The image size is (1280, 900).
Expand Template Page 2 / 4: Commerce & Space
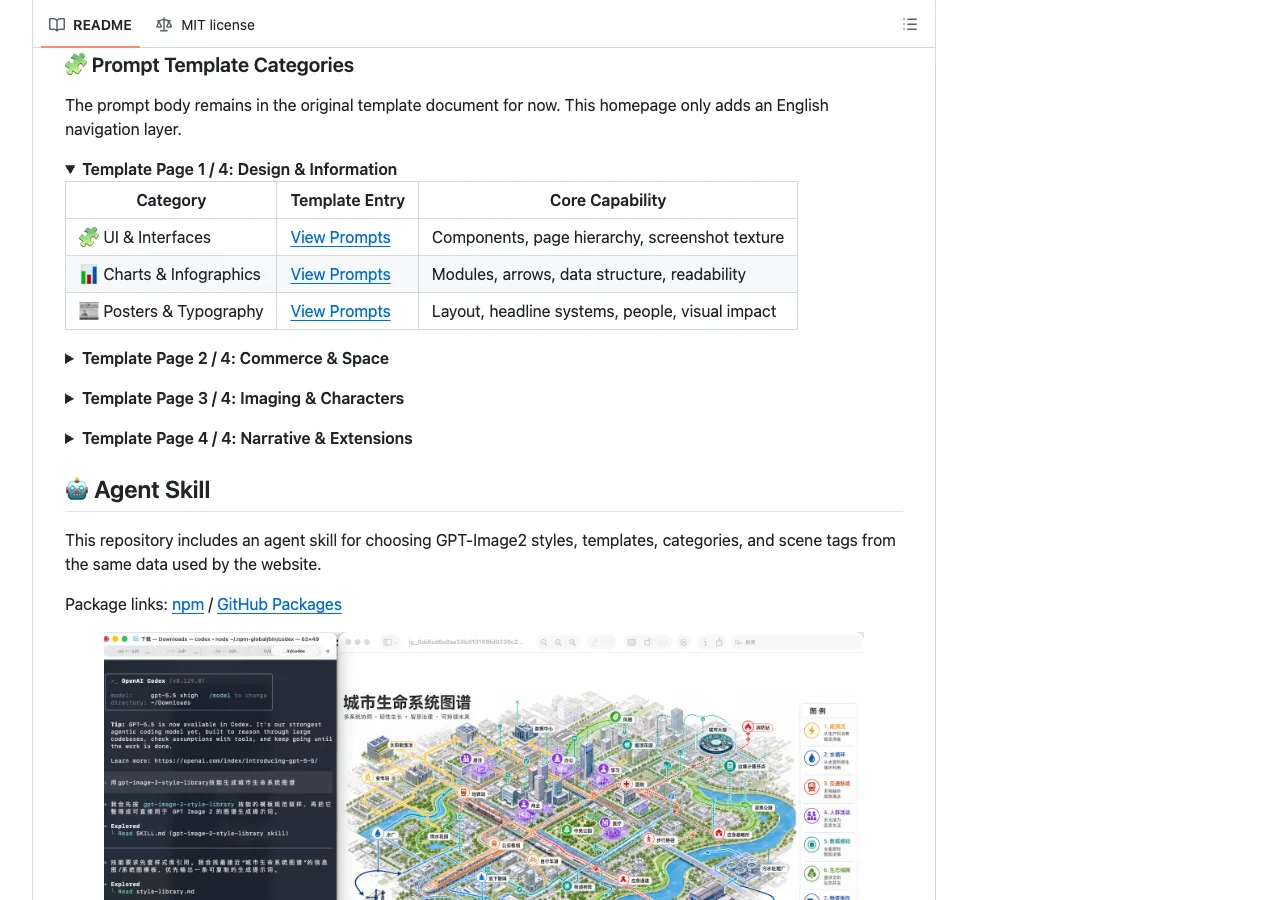(227, 358)
